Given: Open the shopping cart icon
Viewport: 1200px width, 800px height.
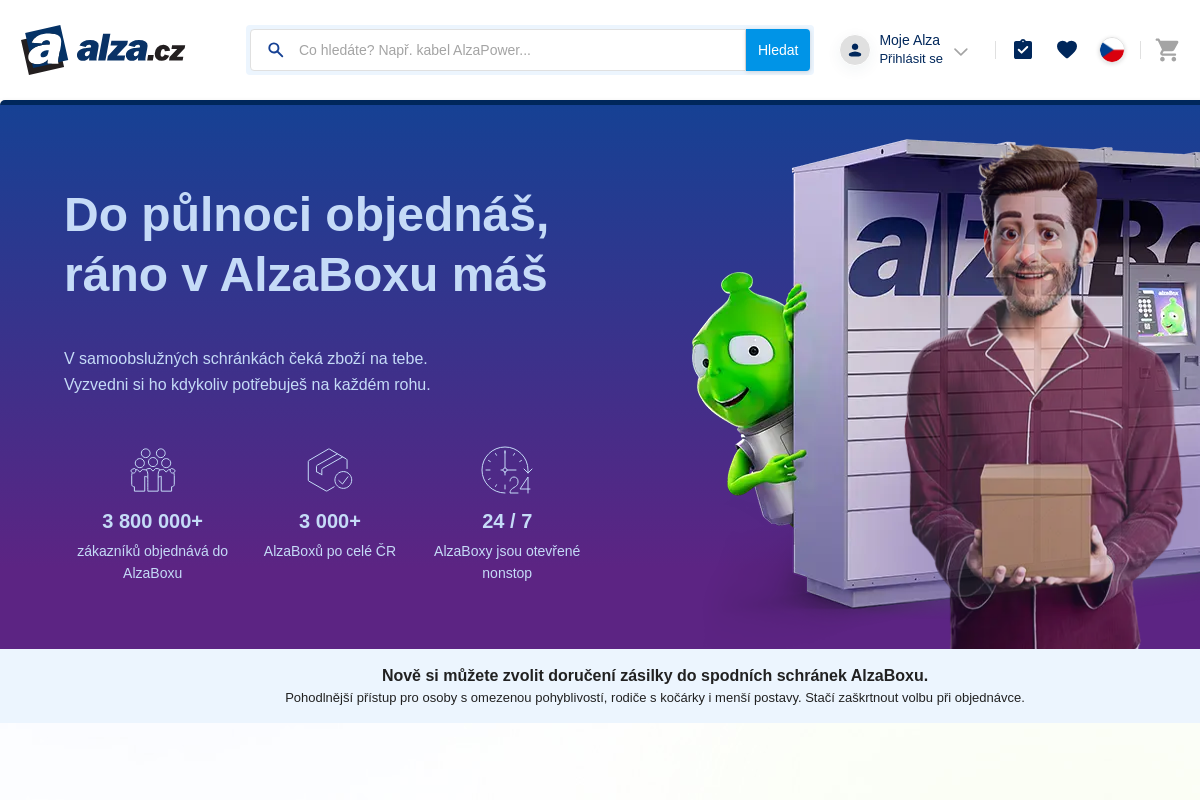Looking at the screenshot, I should pyautogui.click(x=1167, y=50).
